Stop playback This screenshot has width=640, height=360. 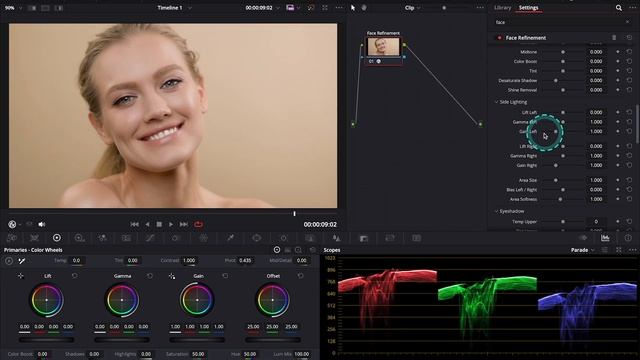pyautogui.click(x=159, y=224)
